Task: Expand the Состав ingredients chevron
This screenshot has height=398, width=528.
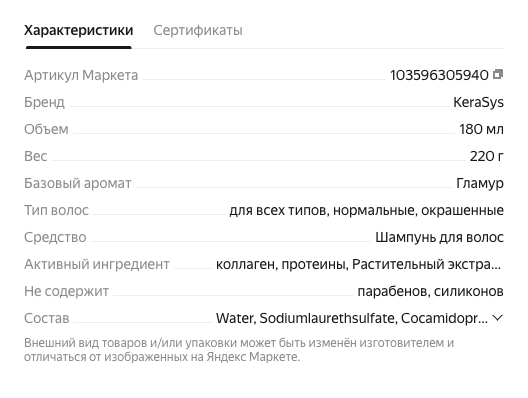Action: [497, 318]
